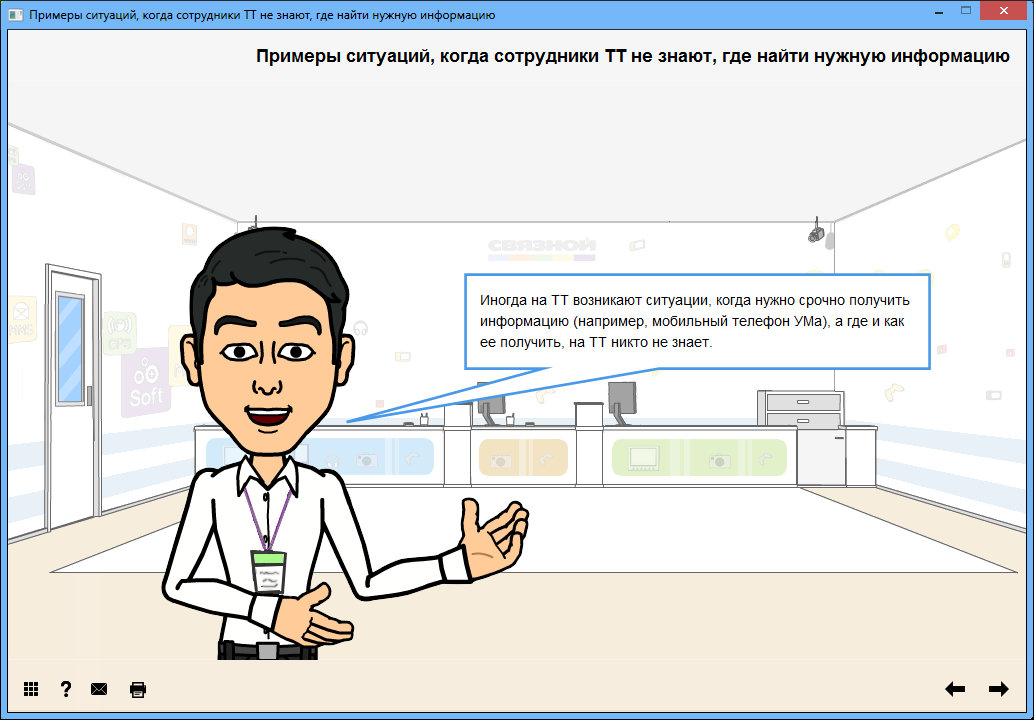Go back to the previous slide
This screenshot has height=720, width=1034.
[x=956, y=689]
